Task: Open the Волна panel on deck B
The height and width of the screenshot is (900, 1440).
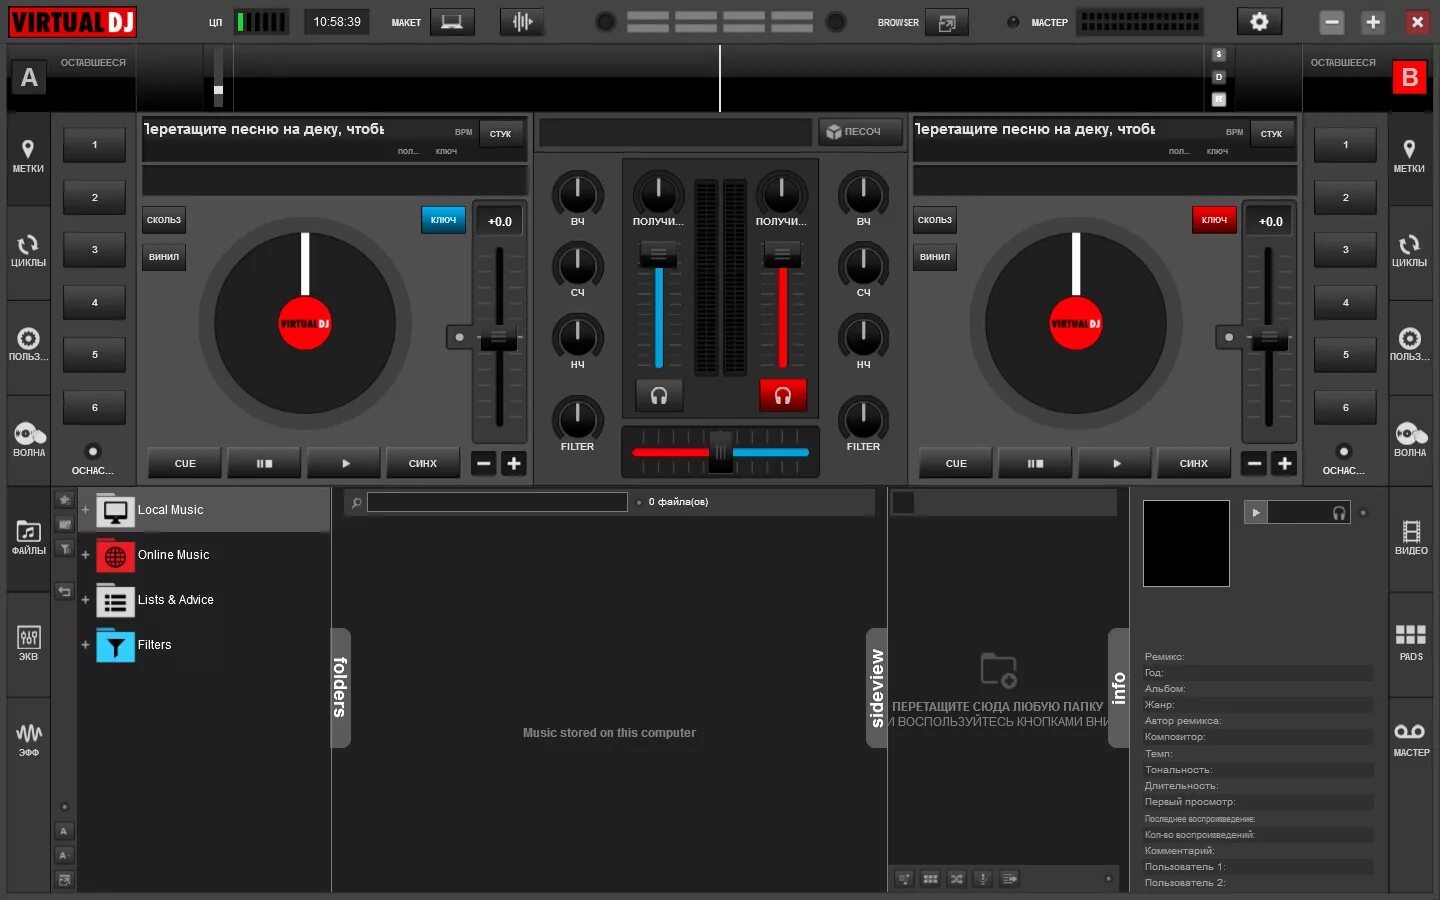Action: pos(1410,440)
